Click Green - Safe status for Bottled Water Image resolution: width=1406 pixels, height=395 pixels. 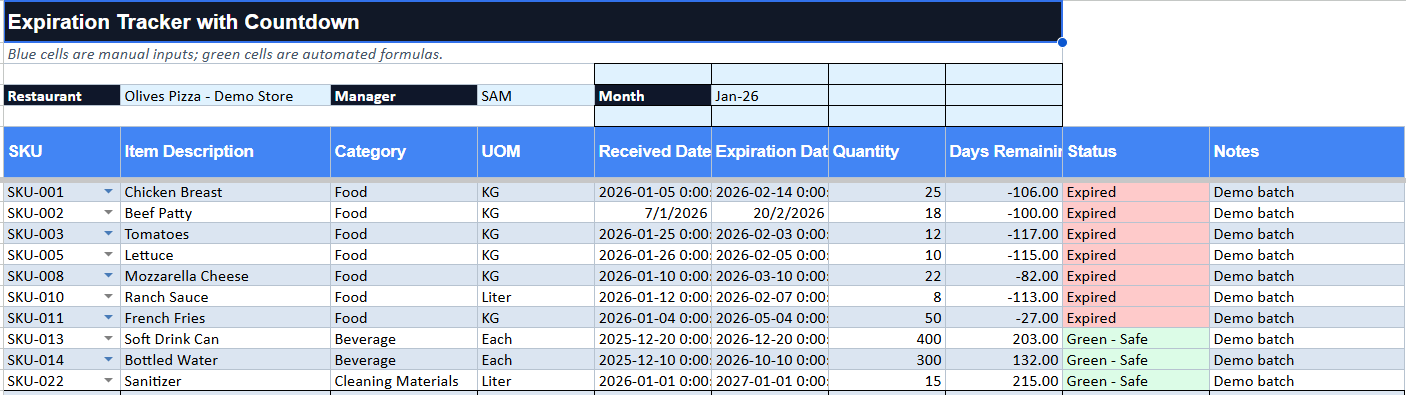coord(1136,360)
